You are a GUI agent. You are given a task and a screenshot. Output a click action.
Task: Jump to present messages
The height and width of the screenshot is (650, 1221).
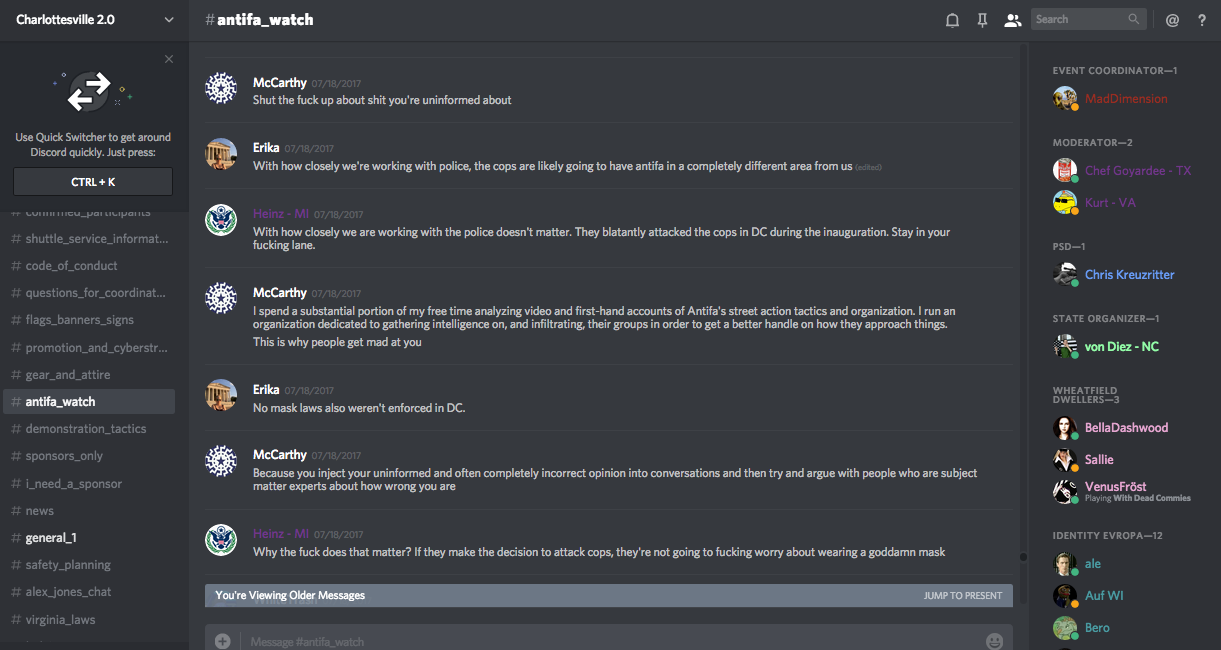pos(962,596)
